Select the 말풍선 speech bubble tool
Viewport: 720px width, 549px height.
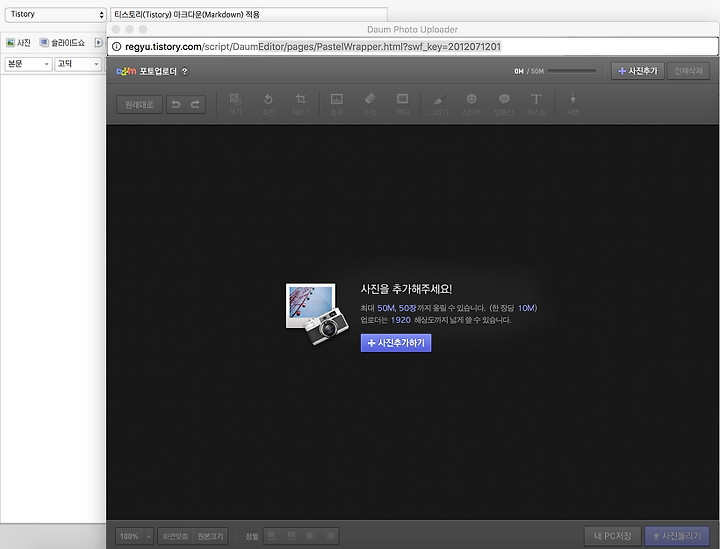(x=504, y=104)
